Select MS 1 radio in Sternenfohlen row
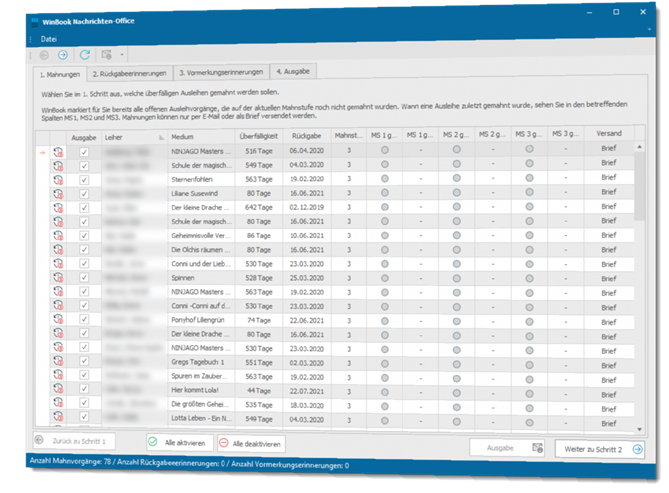Image resolution: width=669 pixels, height=493 pixels. point(384,178)
